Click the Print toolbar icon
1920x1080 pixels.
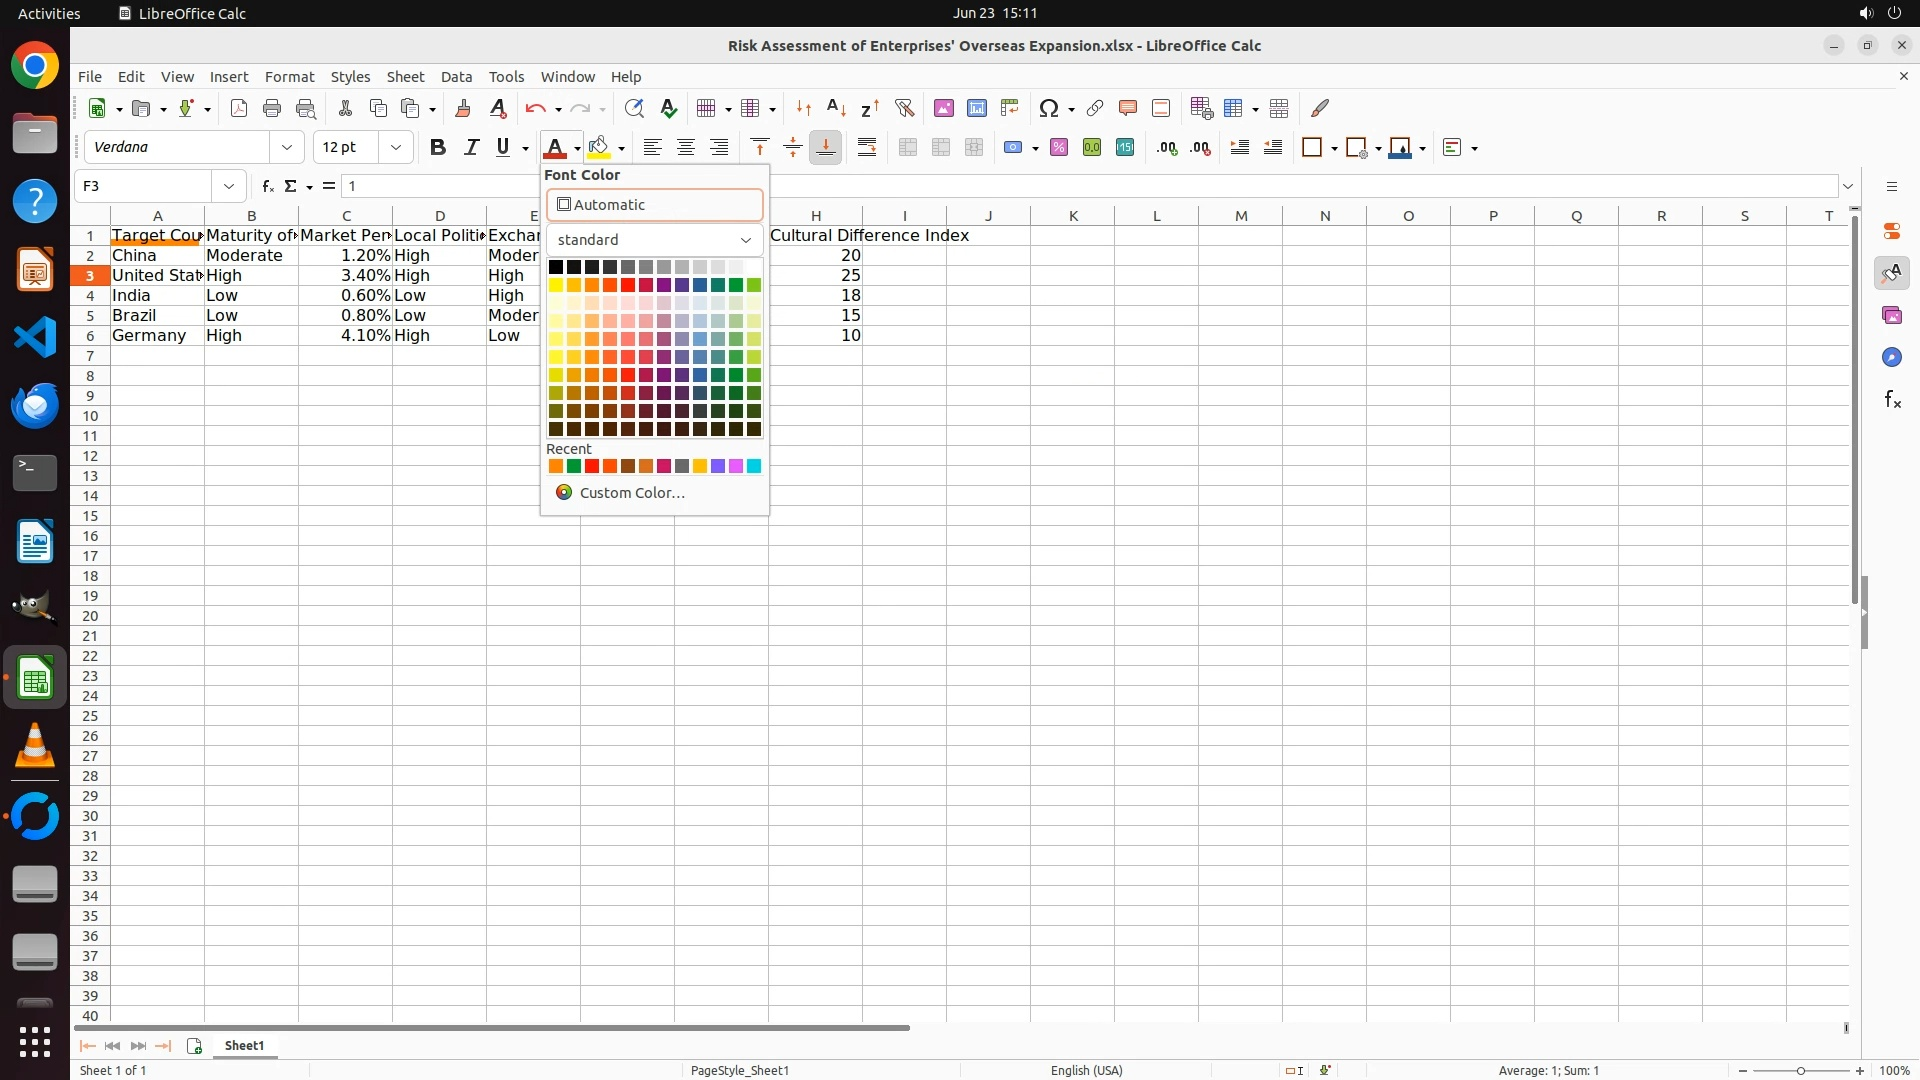pyautogui.click(x=272, y=108)
